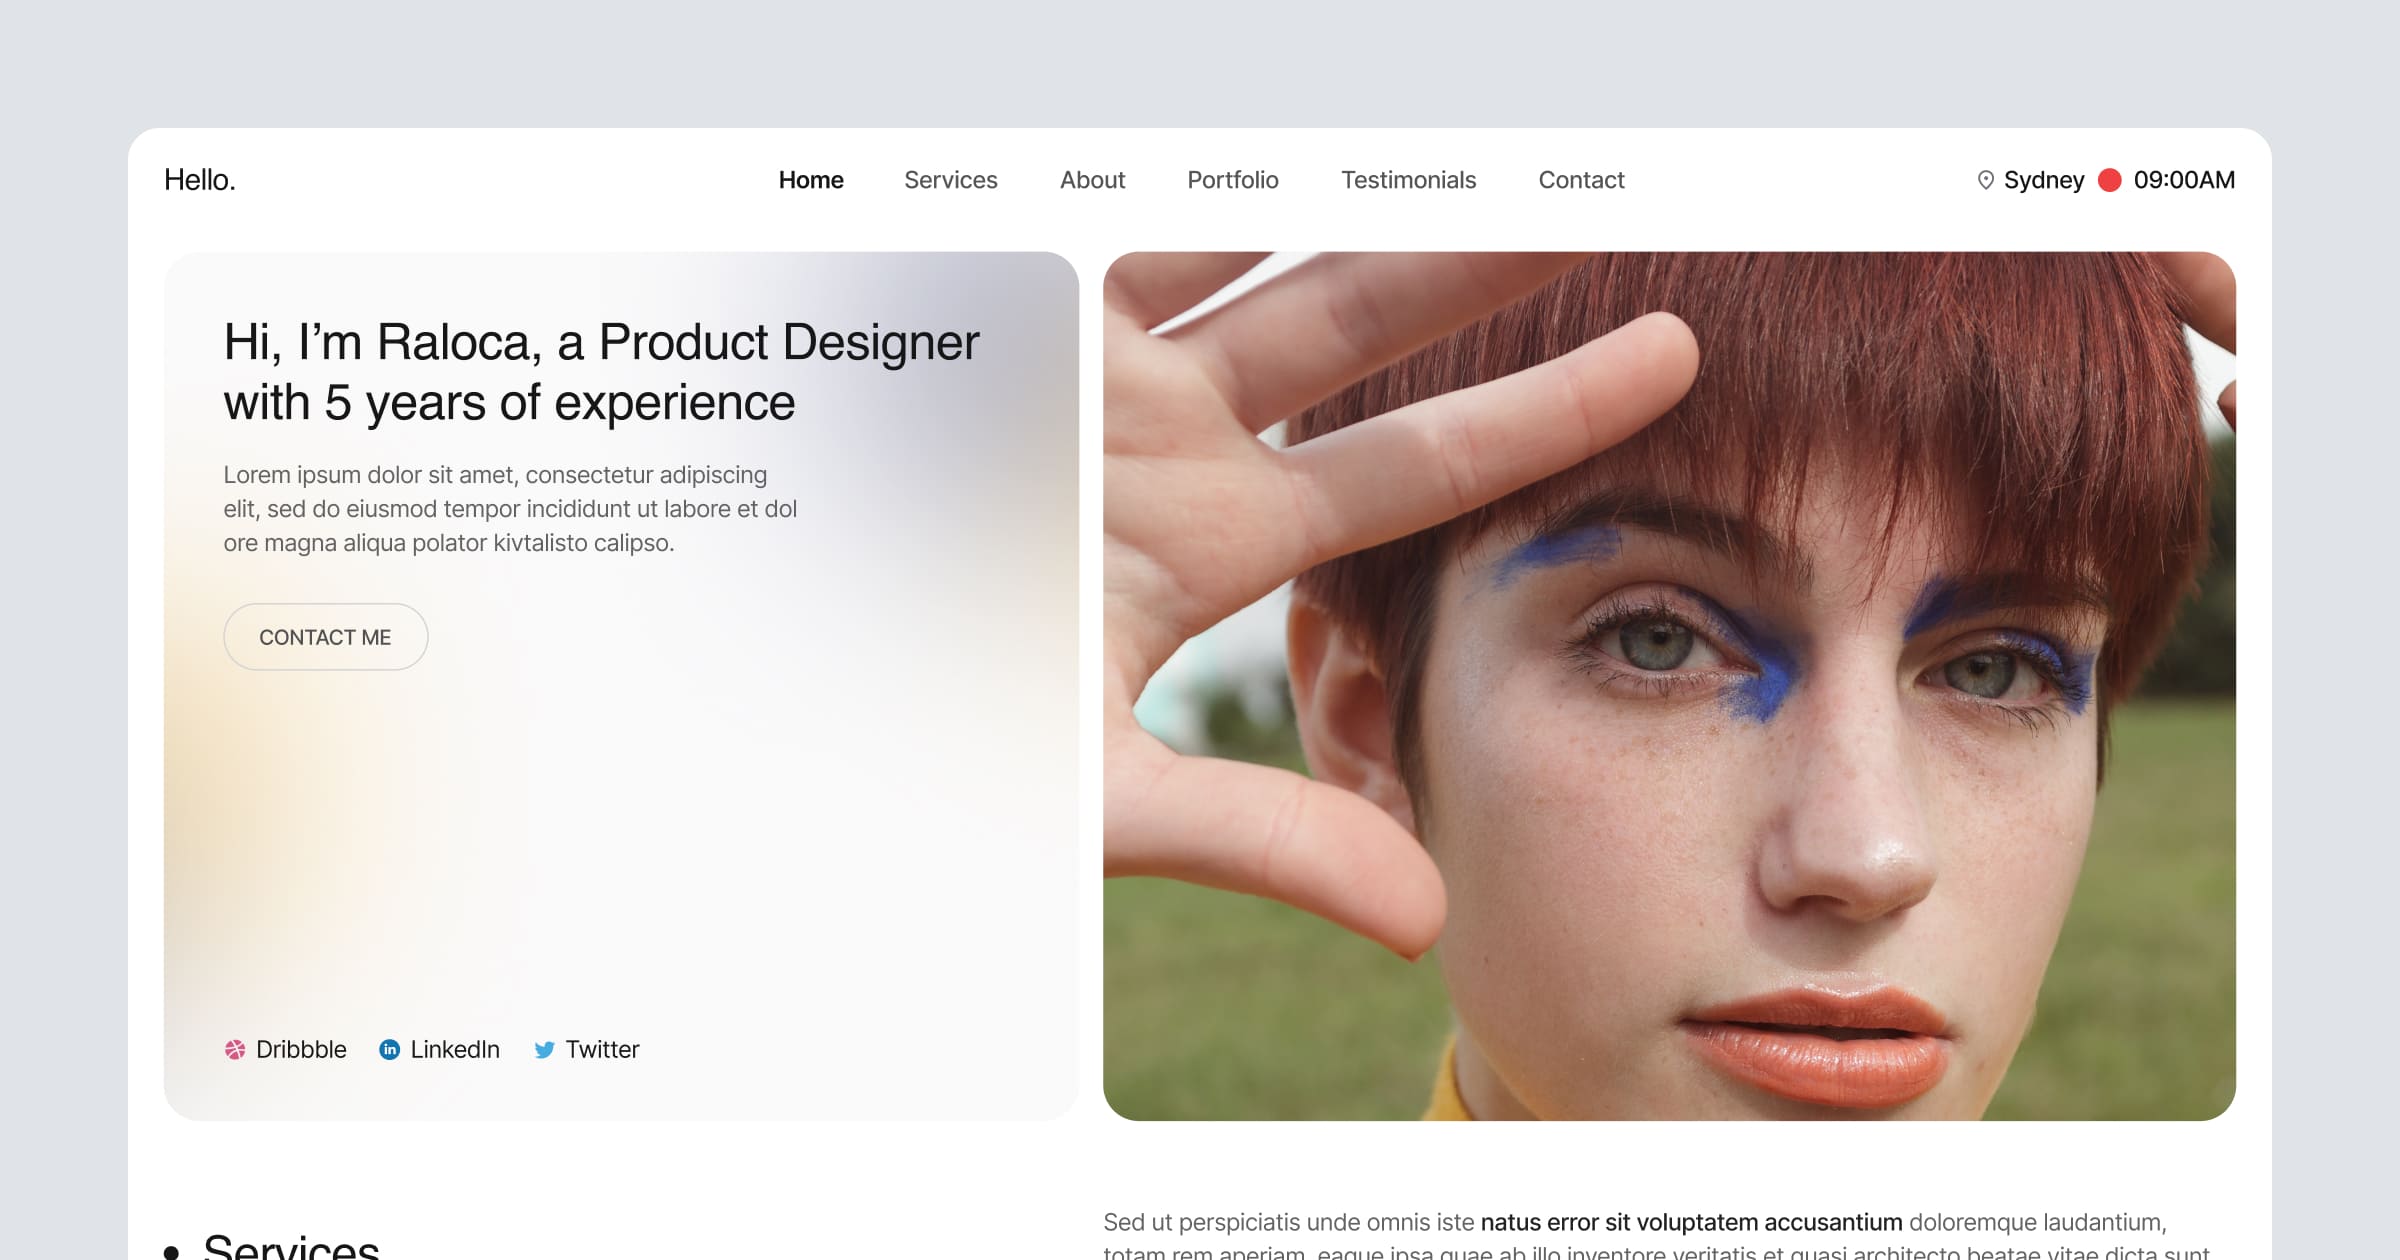Viewport: 2400px width, 1260px height.
Task: Click the Dribbble logo icon
Action: point(234,1049)
